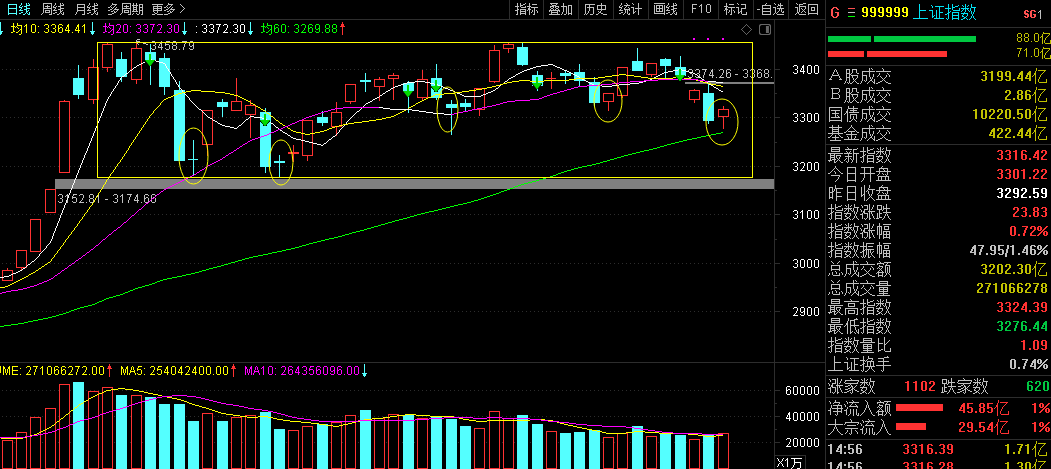Click the SG1 badge icon
1051x469 pixels.
point(1031,13)
